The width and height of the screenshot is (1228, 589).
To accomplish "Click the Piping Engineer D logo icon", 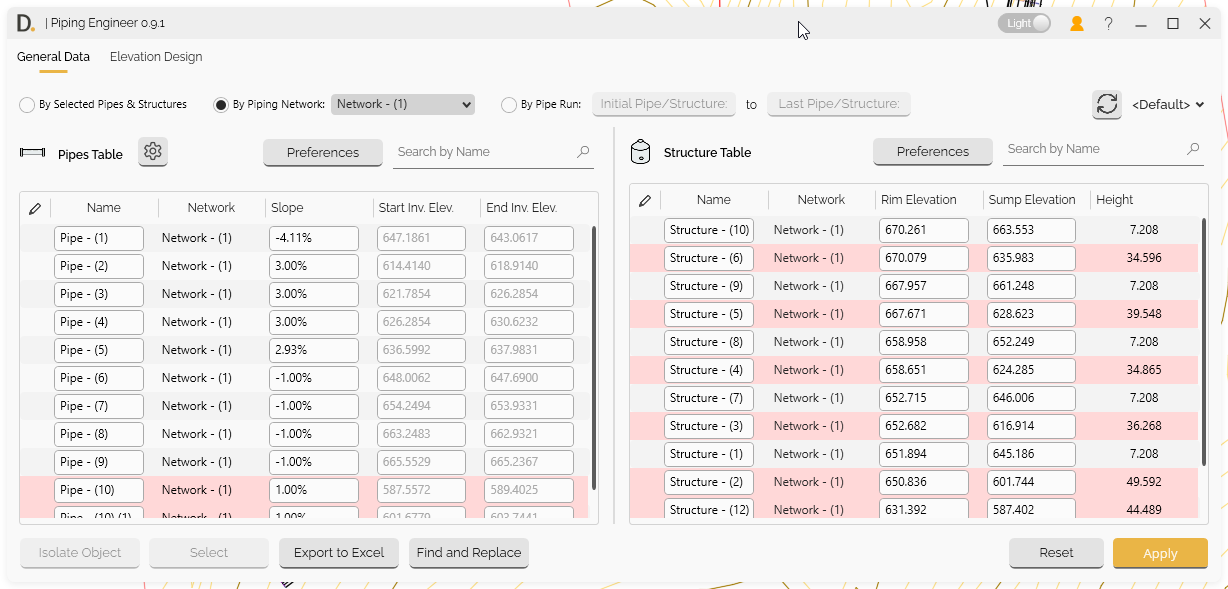I will 26,22.
